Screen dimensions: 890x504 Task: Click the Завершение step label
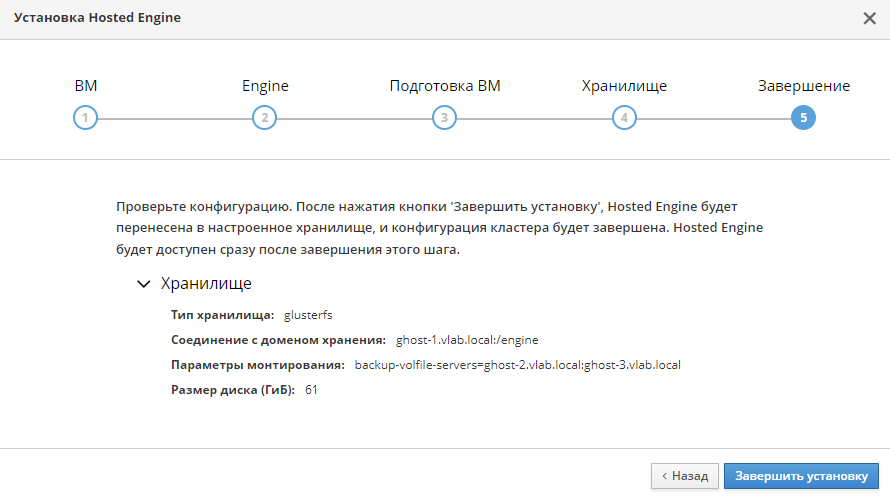[804, 86]
